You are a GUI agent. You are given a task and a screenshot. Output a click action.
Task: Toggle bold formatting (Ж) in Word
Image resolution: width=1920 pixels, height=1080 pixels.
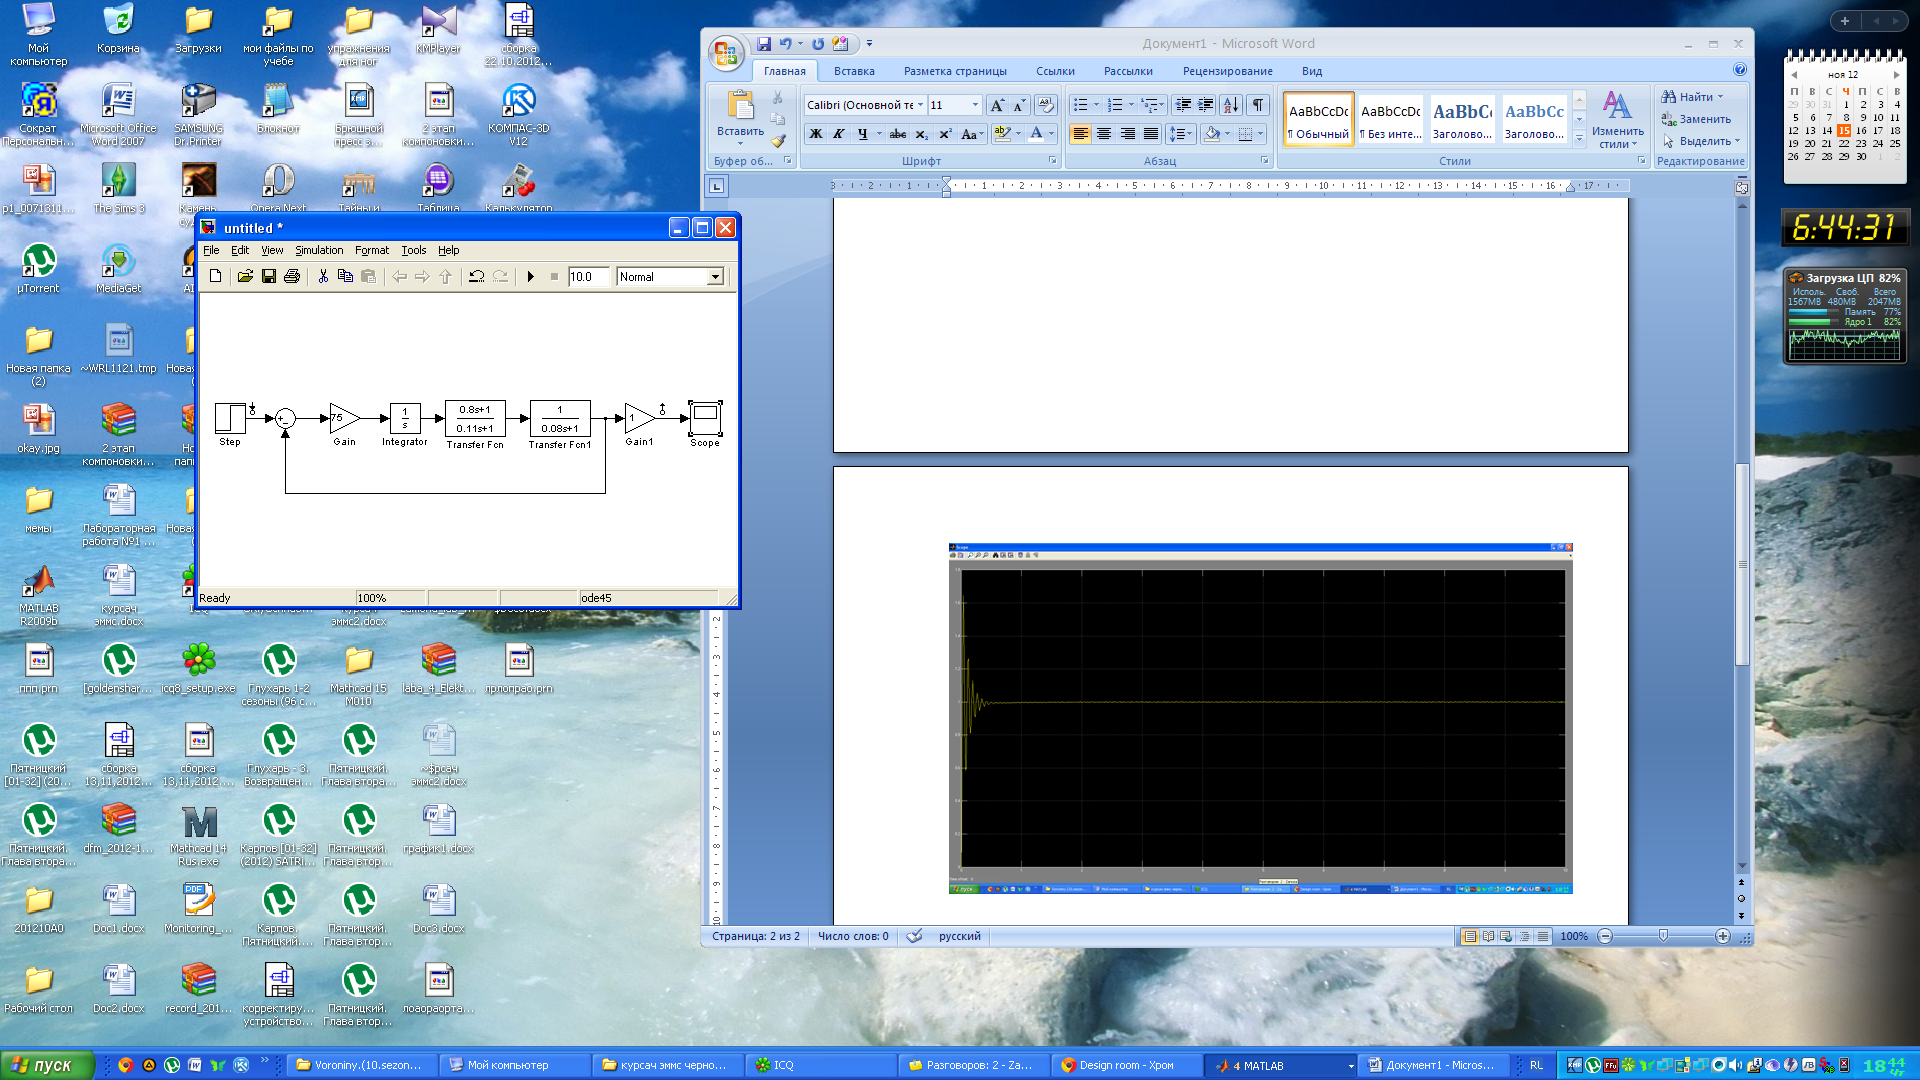pyautogui.click(x=816, y=134)
